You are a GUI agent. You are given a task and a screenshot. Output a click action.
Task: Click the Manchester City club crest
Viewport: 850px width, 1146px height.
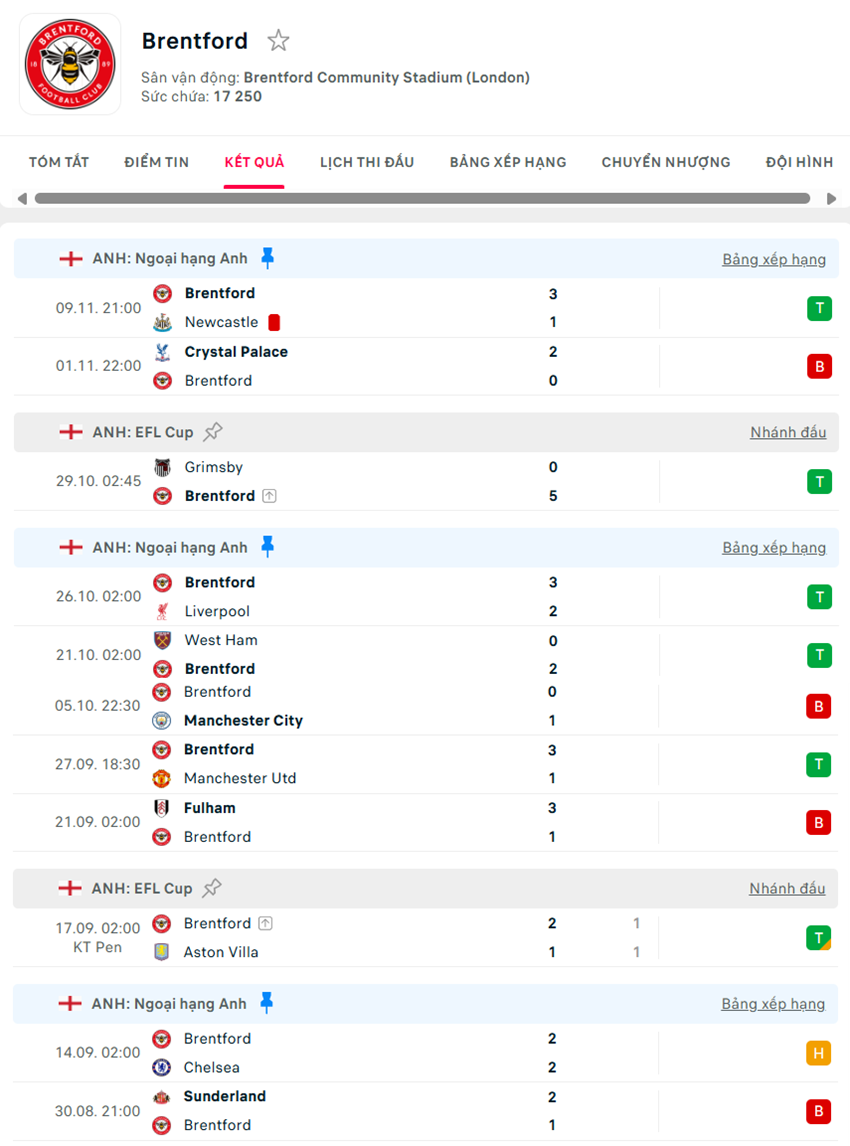(x=163, y=720)
